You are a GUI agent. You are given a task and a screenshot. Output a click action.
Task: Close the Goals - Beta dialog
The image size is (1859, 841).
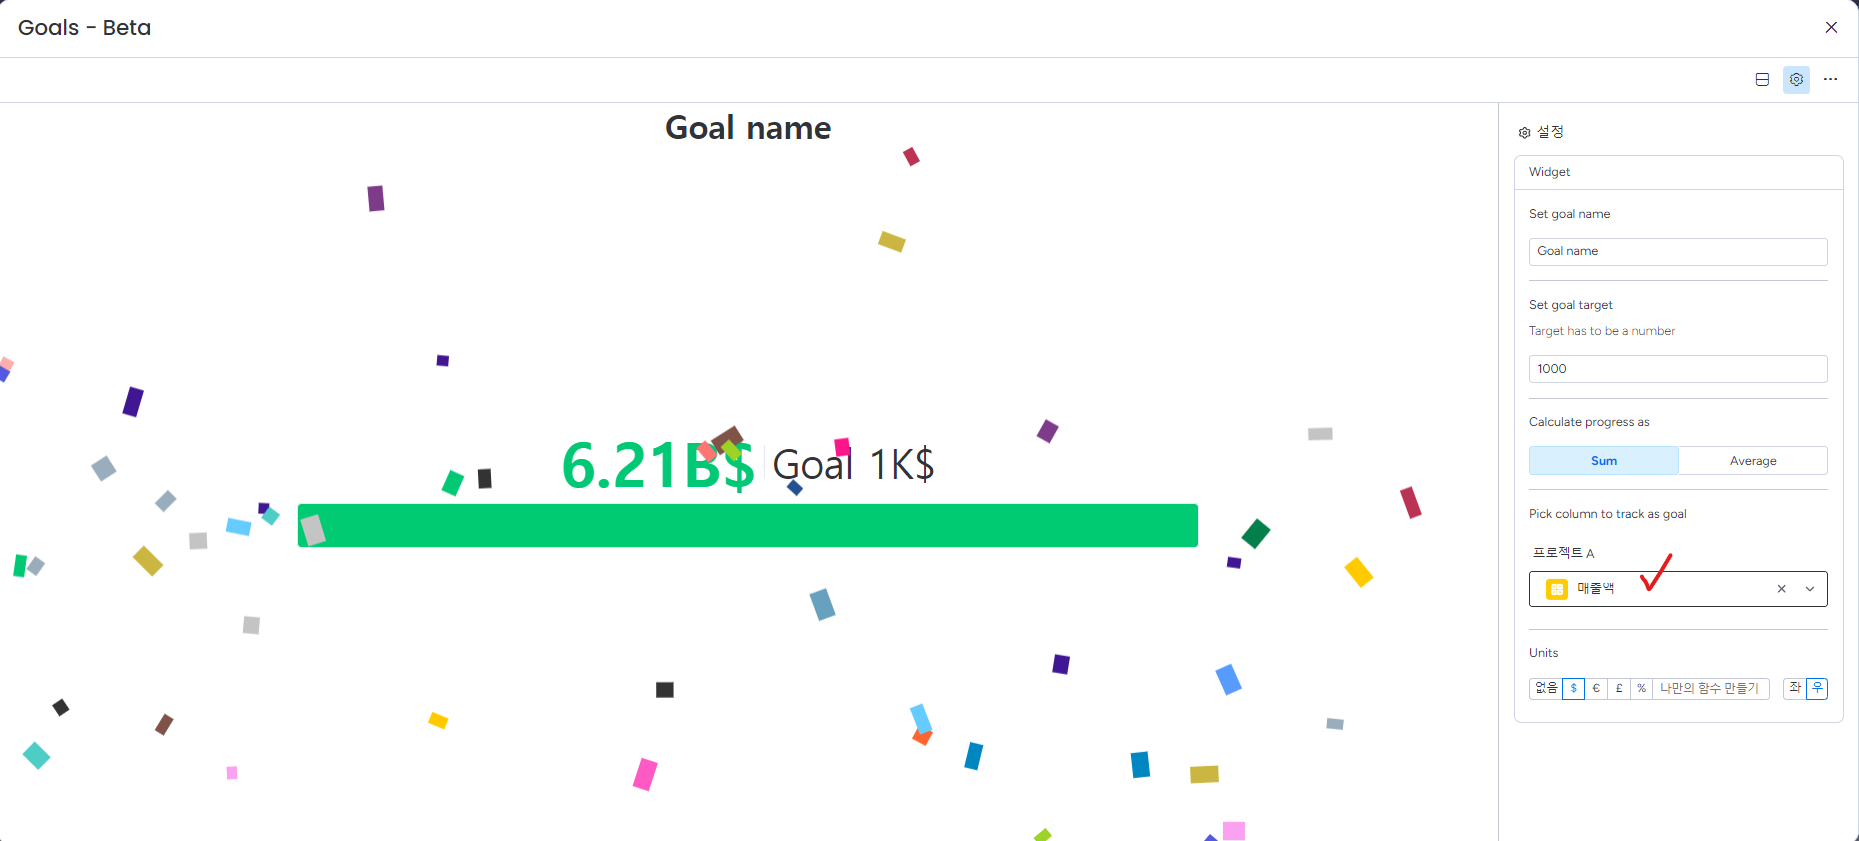(1831, 28)
